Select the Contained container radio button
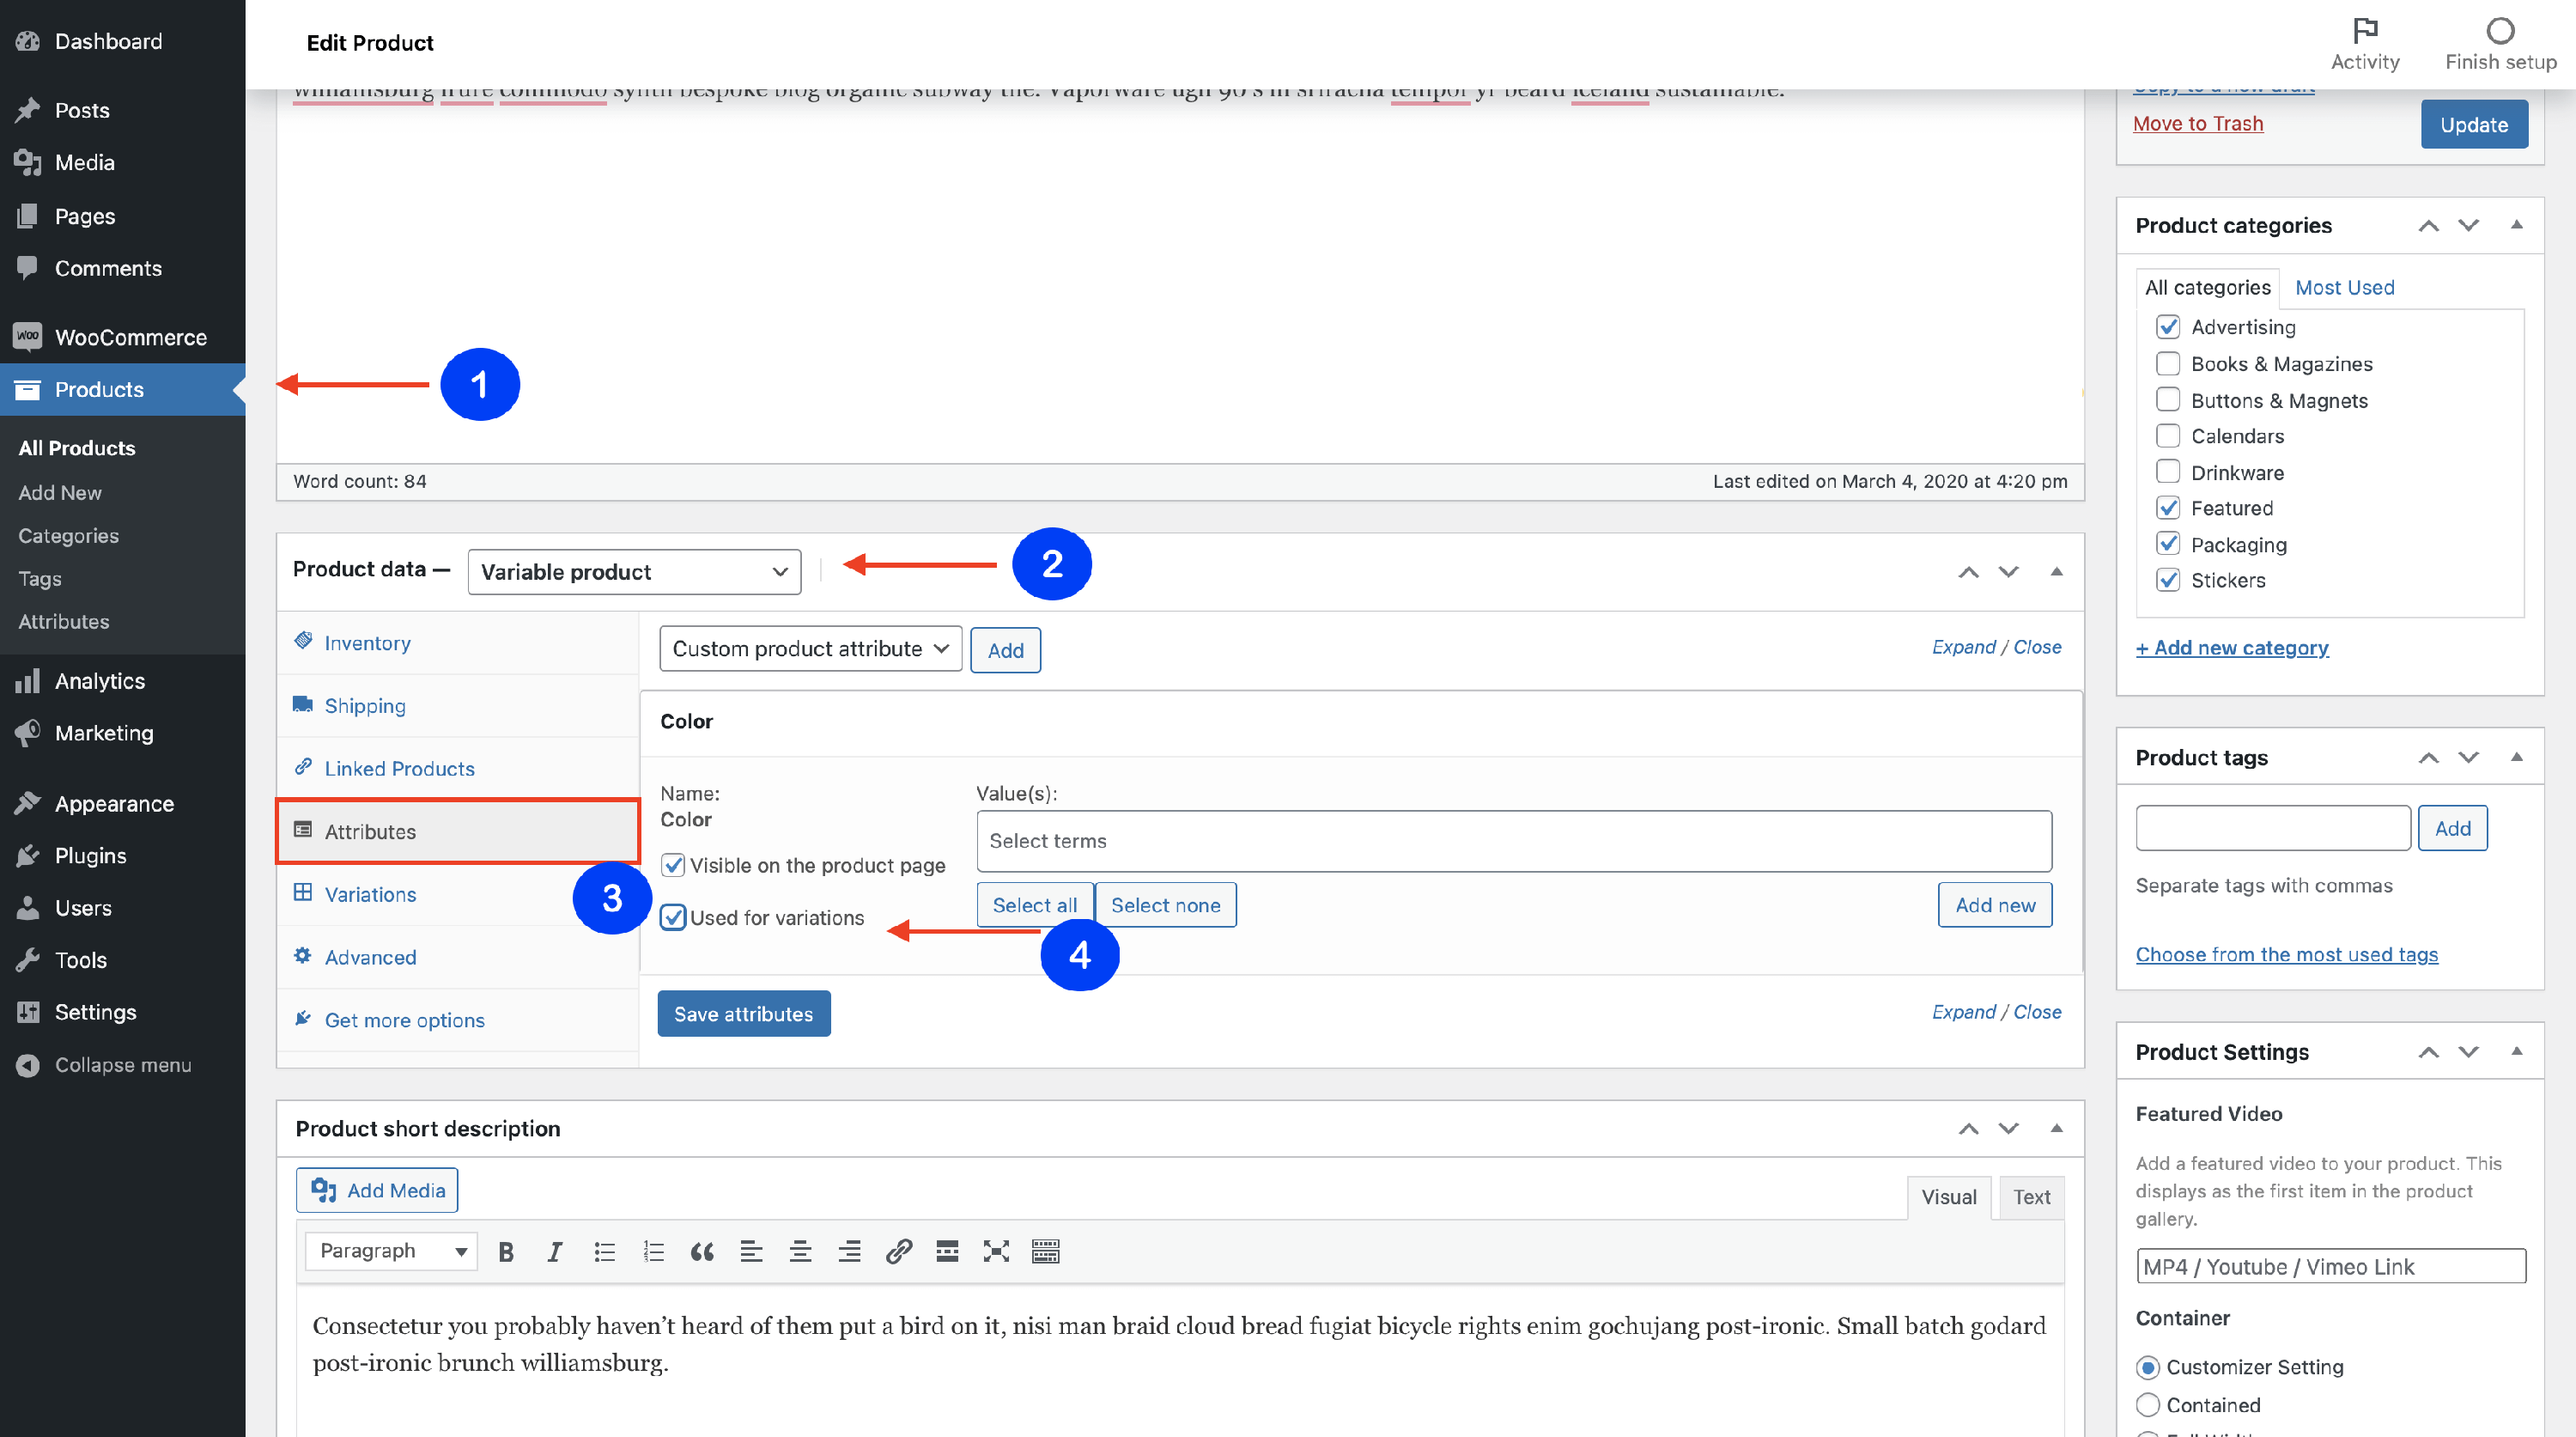The image size is (2576, 1437). tap(2147, 1404)
